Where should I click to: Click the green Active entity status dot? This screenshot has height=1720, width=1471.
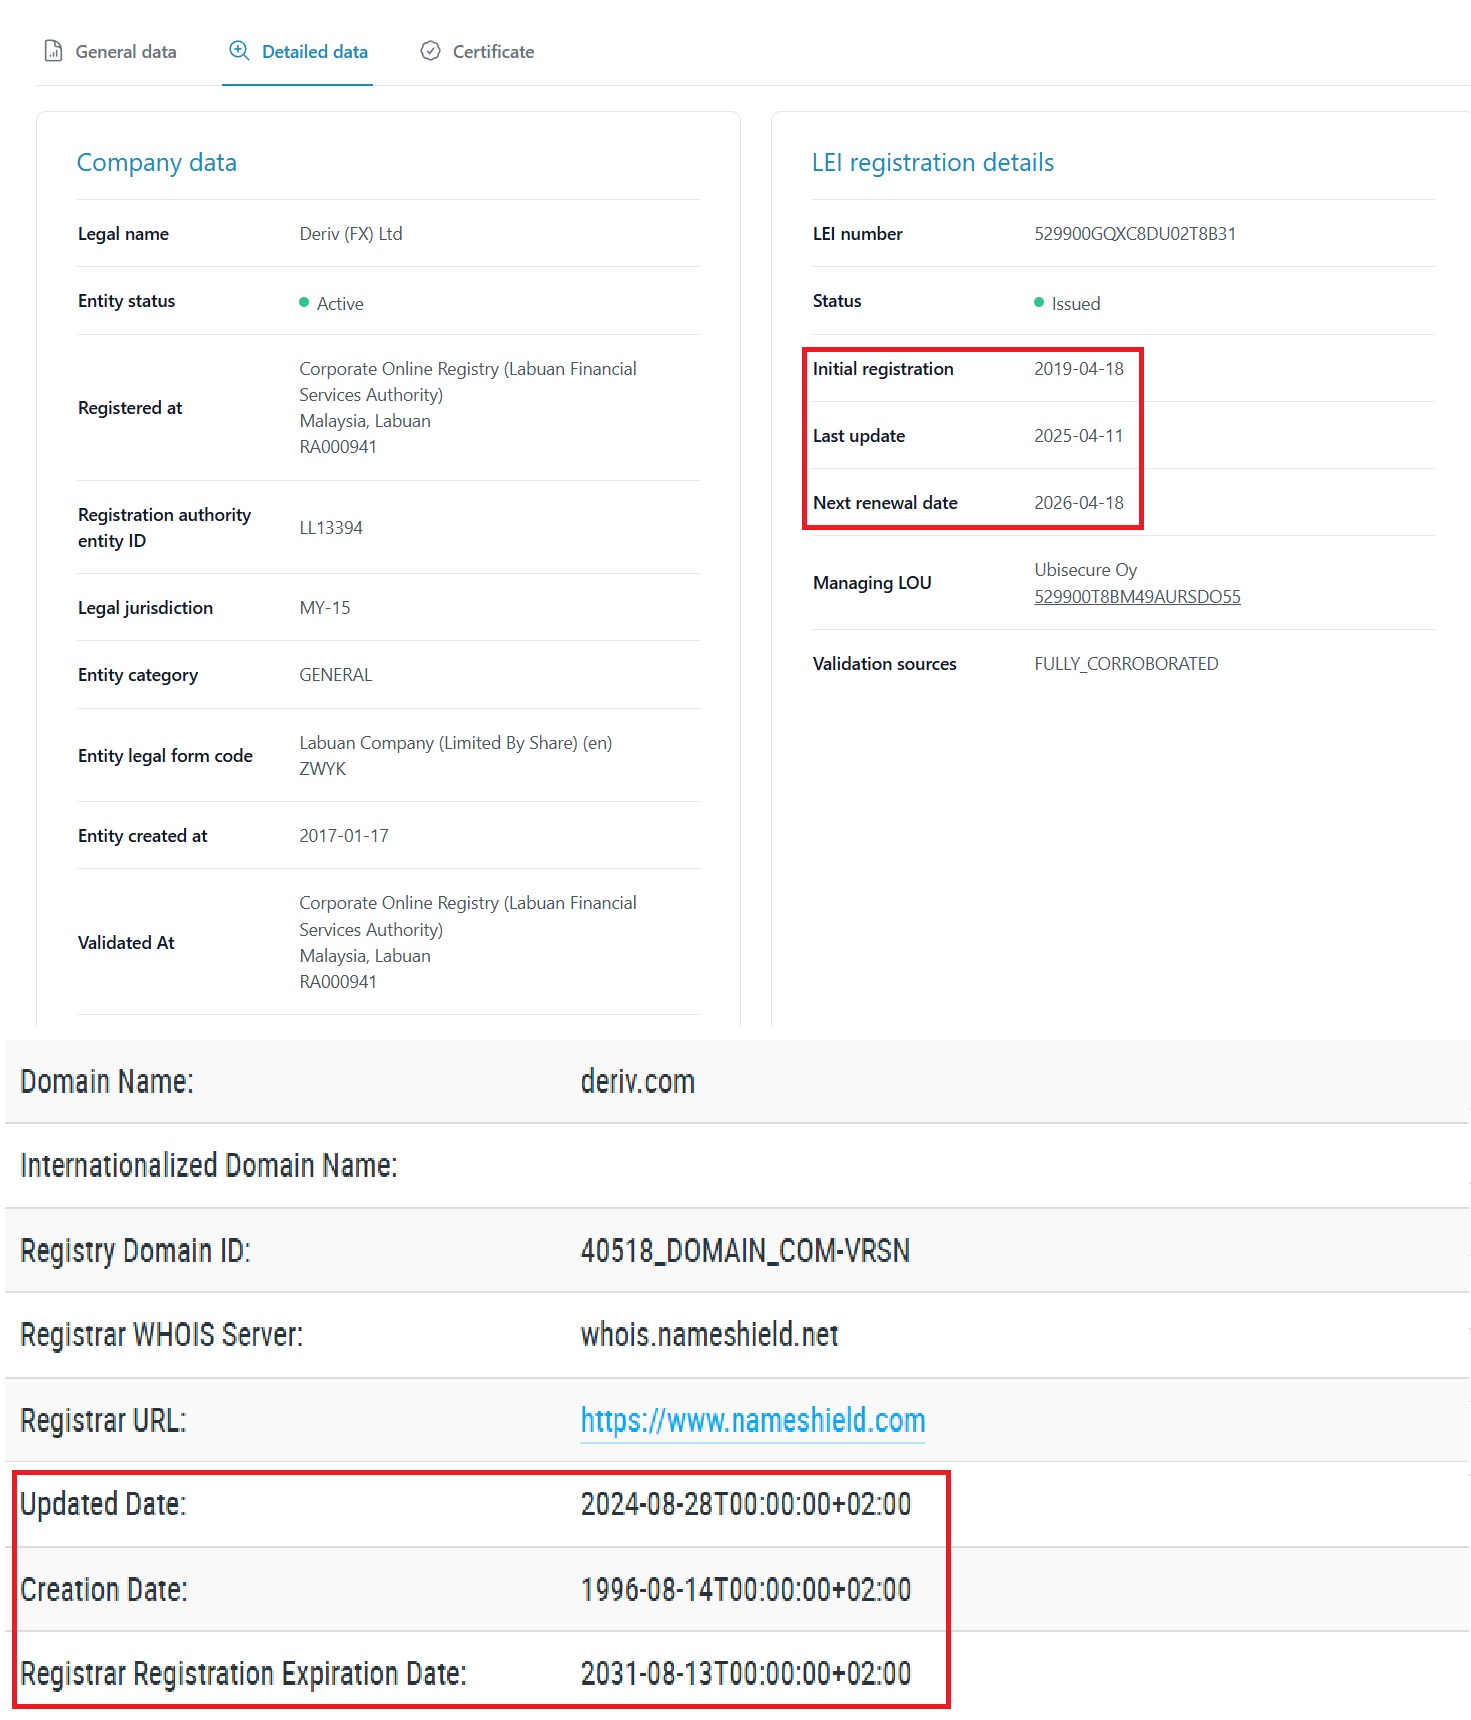[304, 302]
